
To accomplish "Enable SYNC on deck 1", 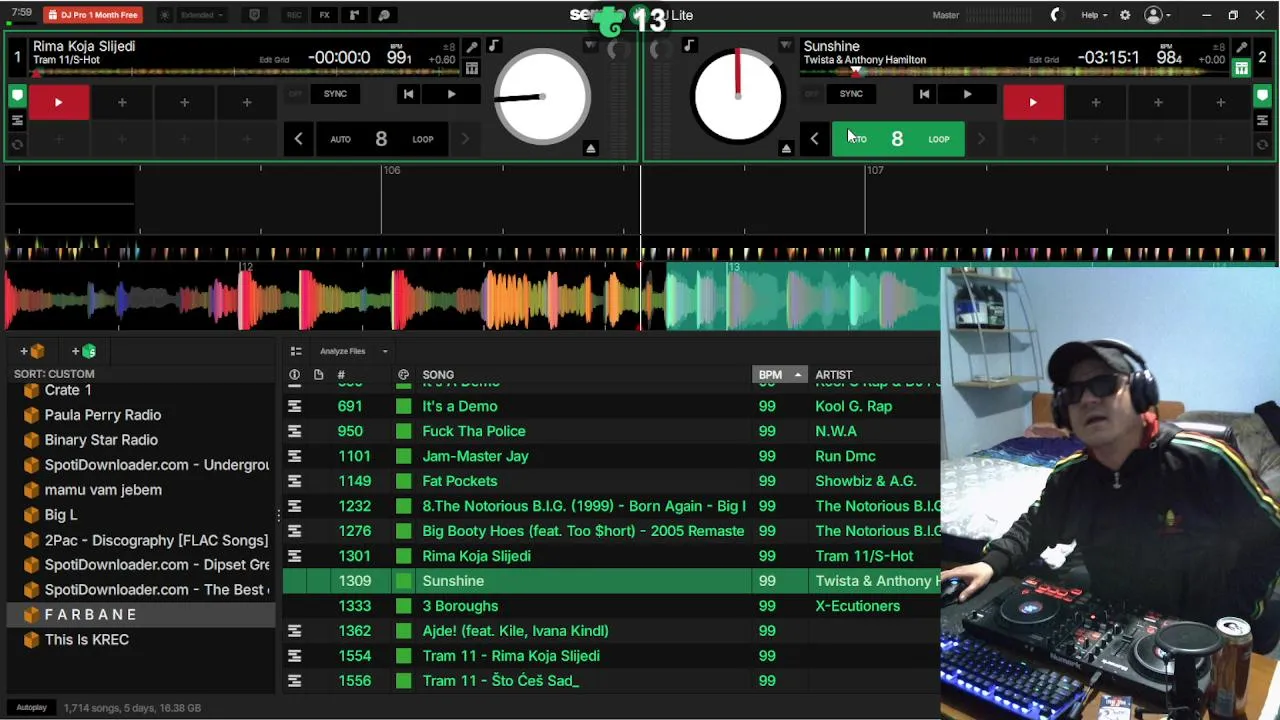I will 335,94.
